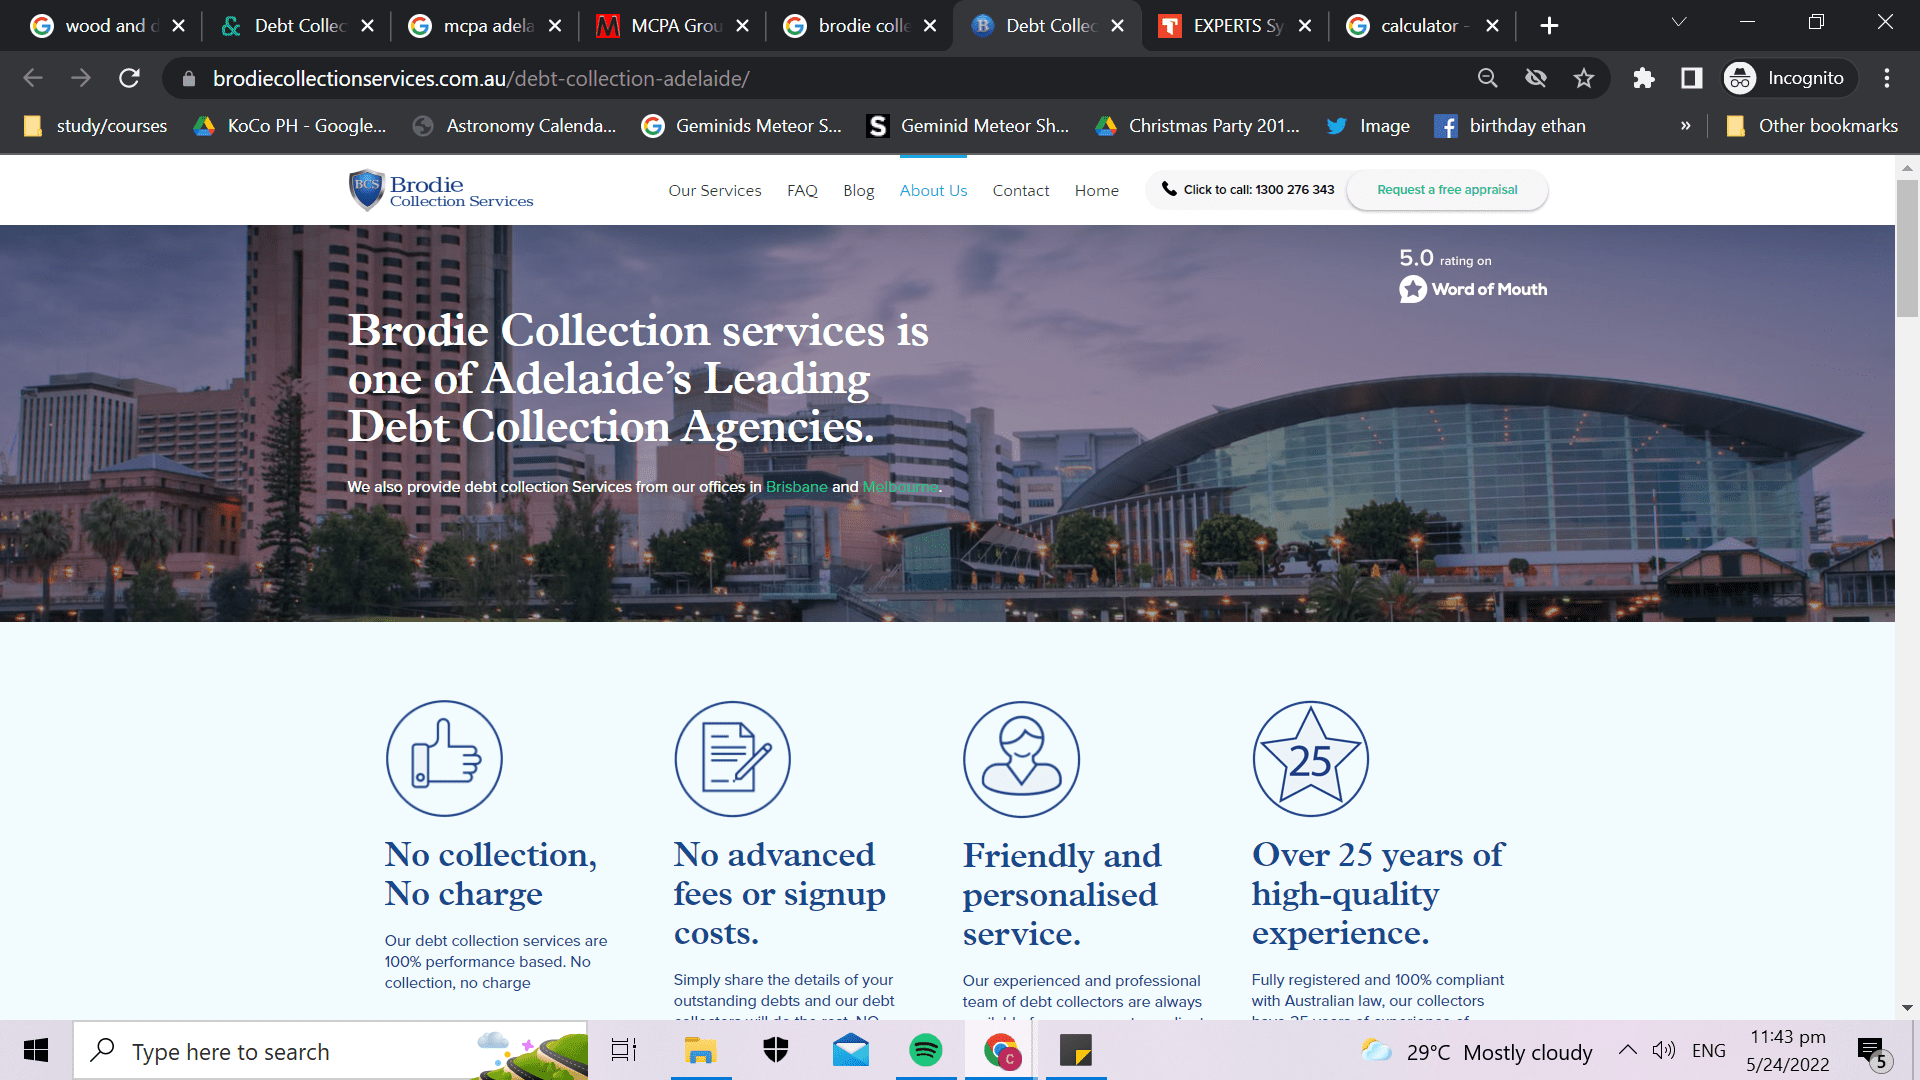Close the brodie colle tab
Screen dimensions: 1920x1080
(x=930, y=26)
